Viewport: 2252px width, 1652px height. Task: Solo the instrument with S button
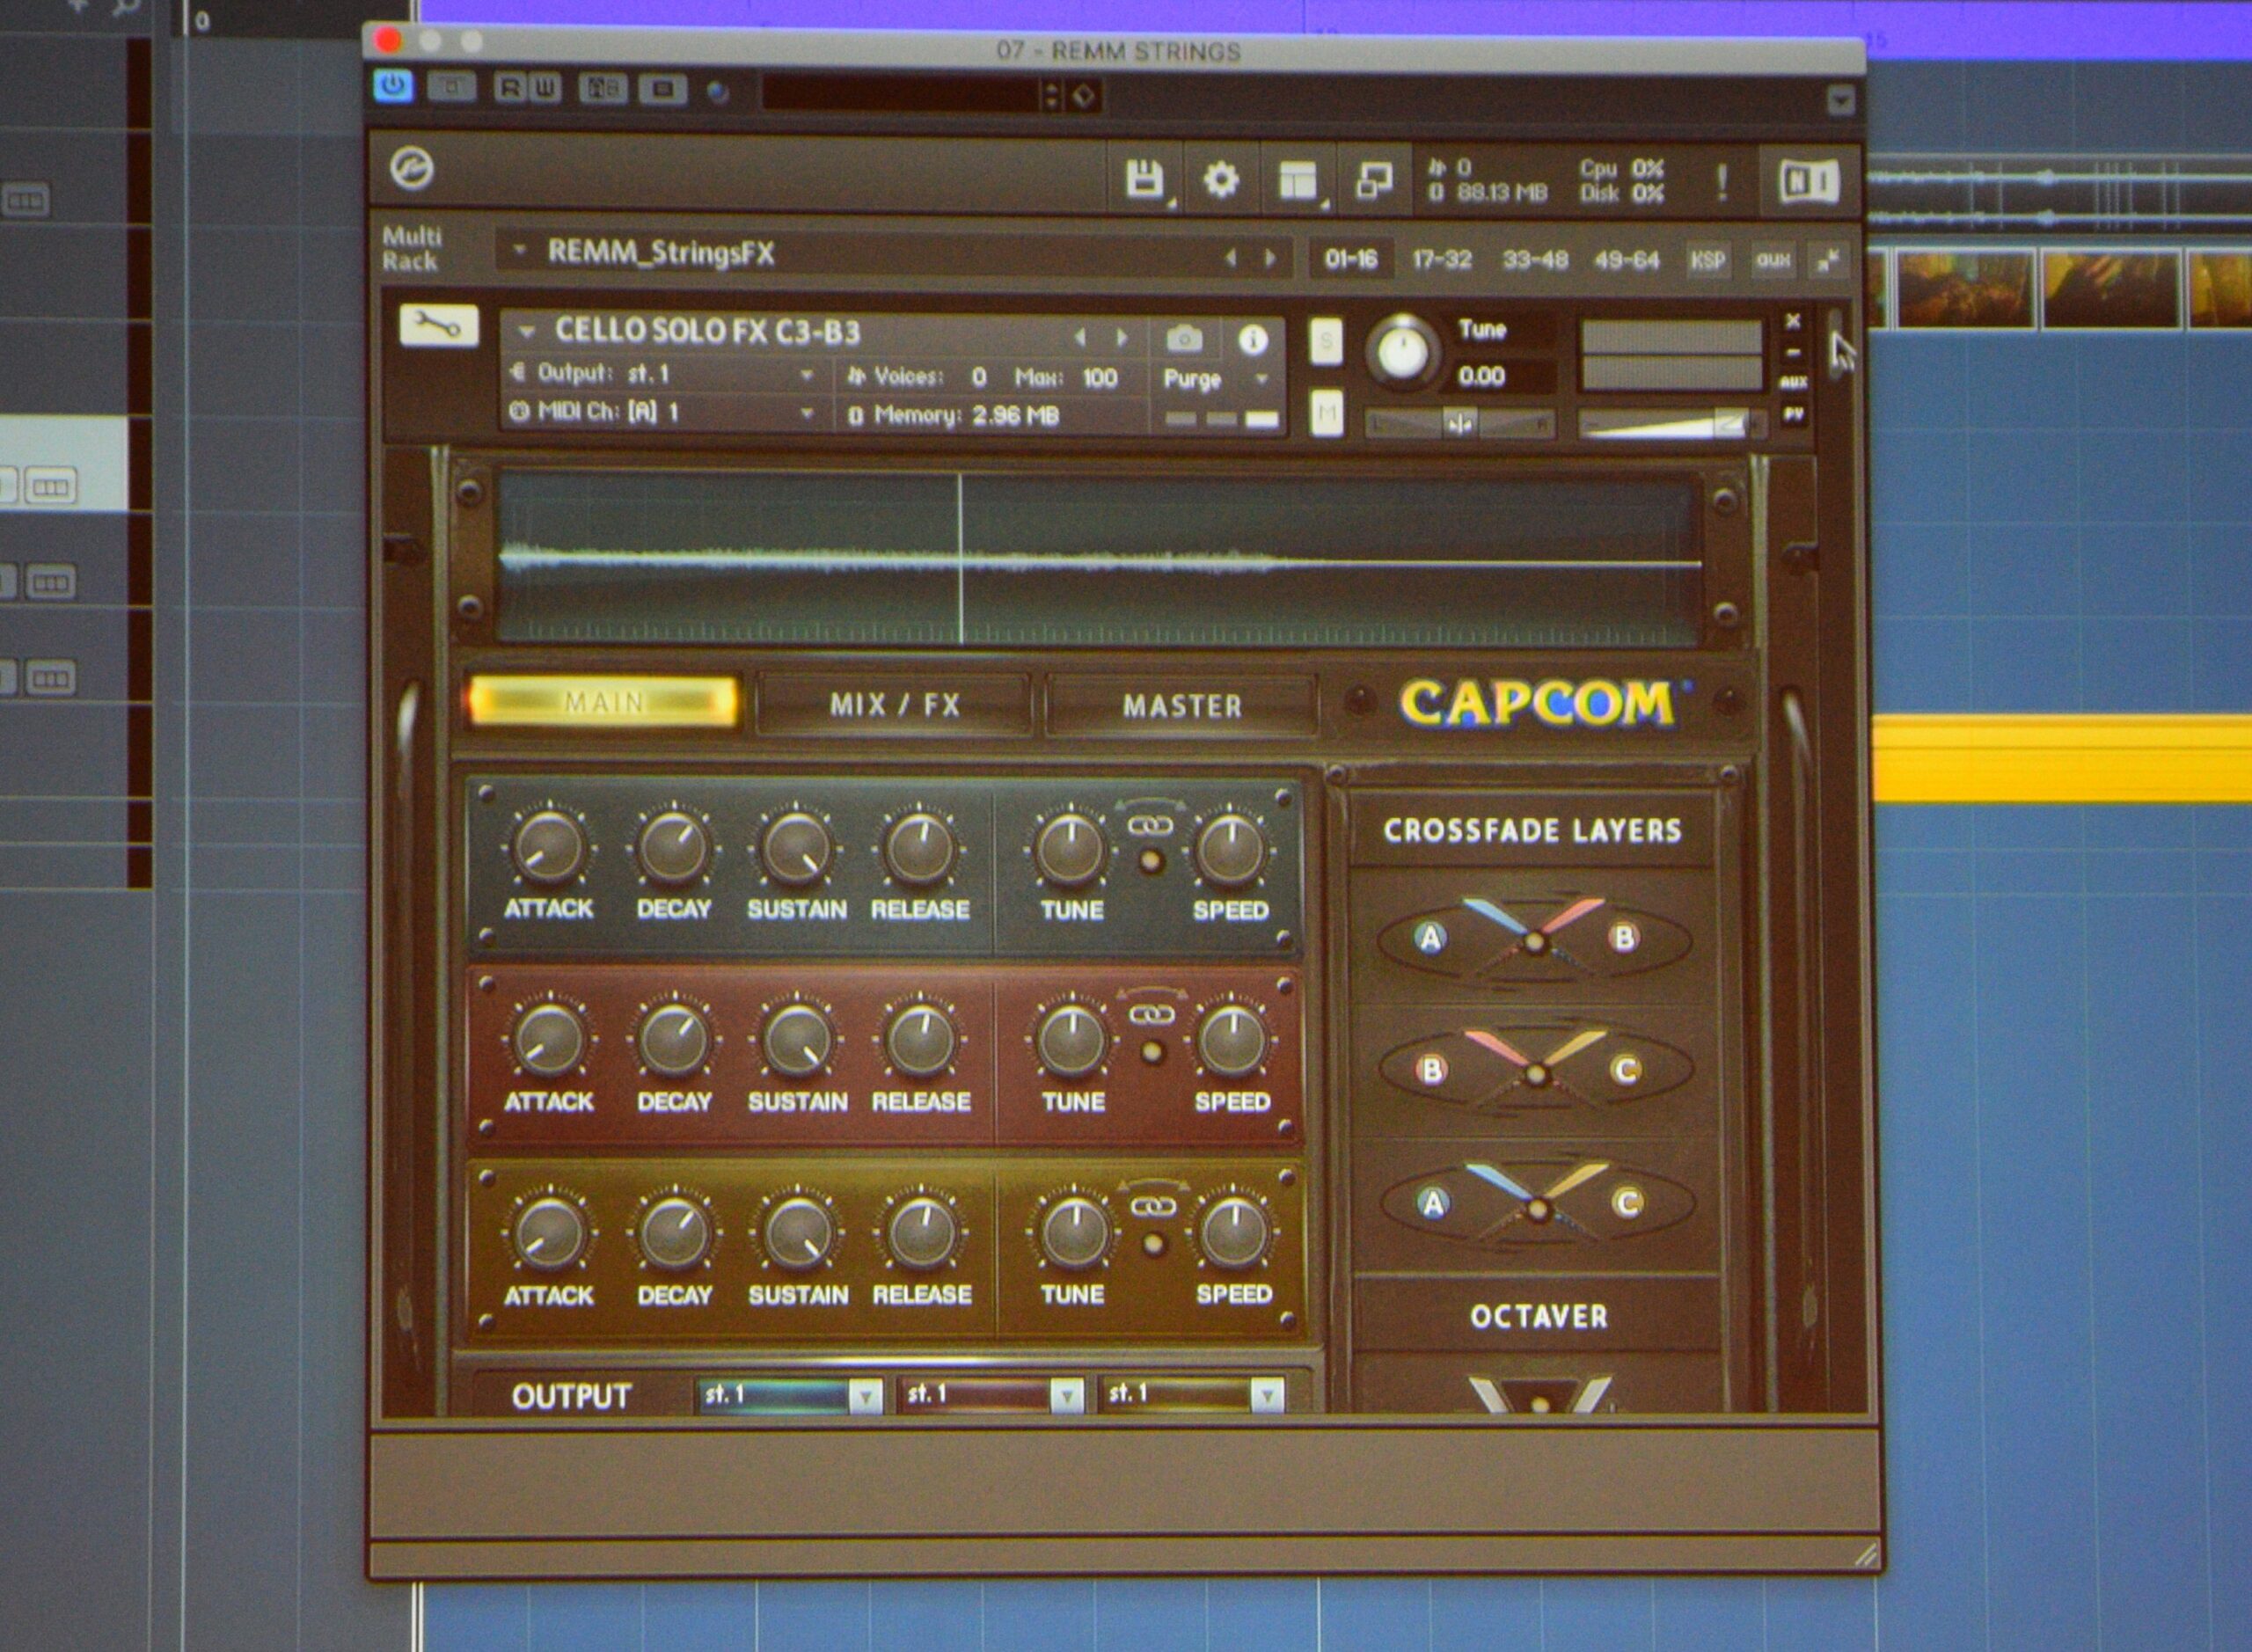(1326, 342)
